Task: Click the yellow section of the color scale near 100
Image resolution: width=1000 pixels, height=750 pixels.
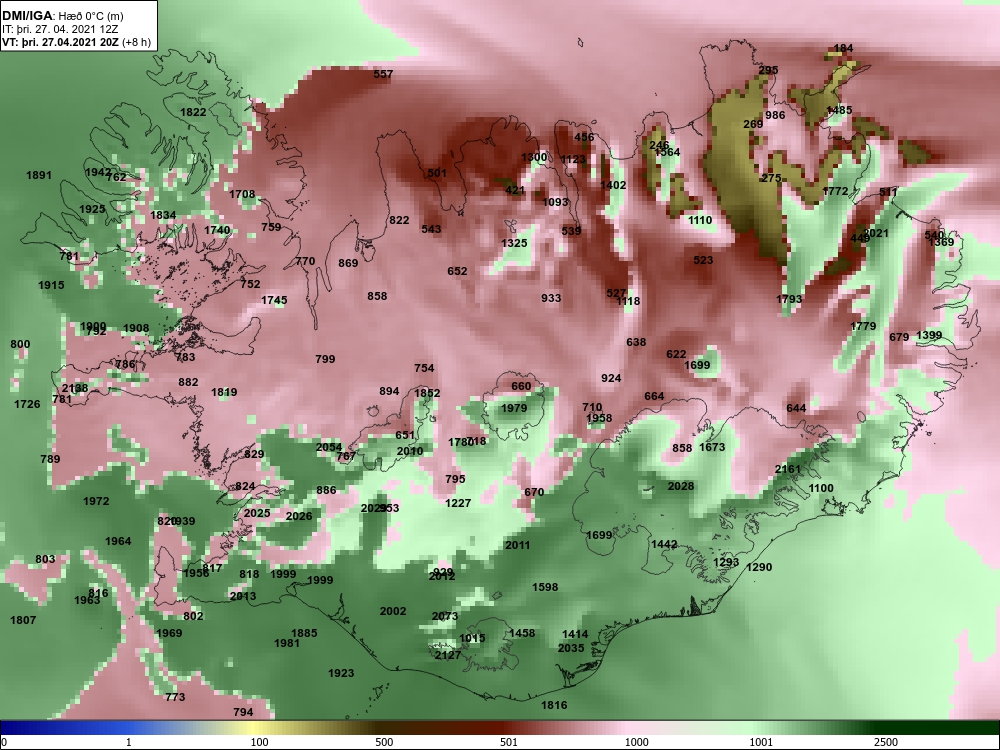Action: click(x=255, y=728)
